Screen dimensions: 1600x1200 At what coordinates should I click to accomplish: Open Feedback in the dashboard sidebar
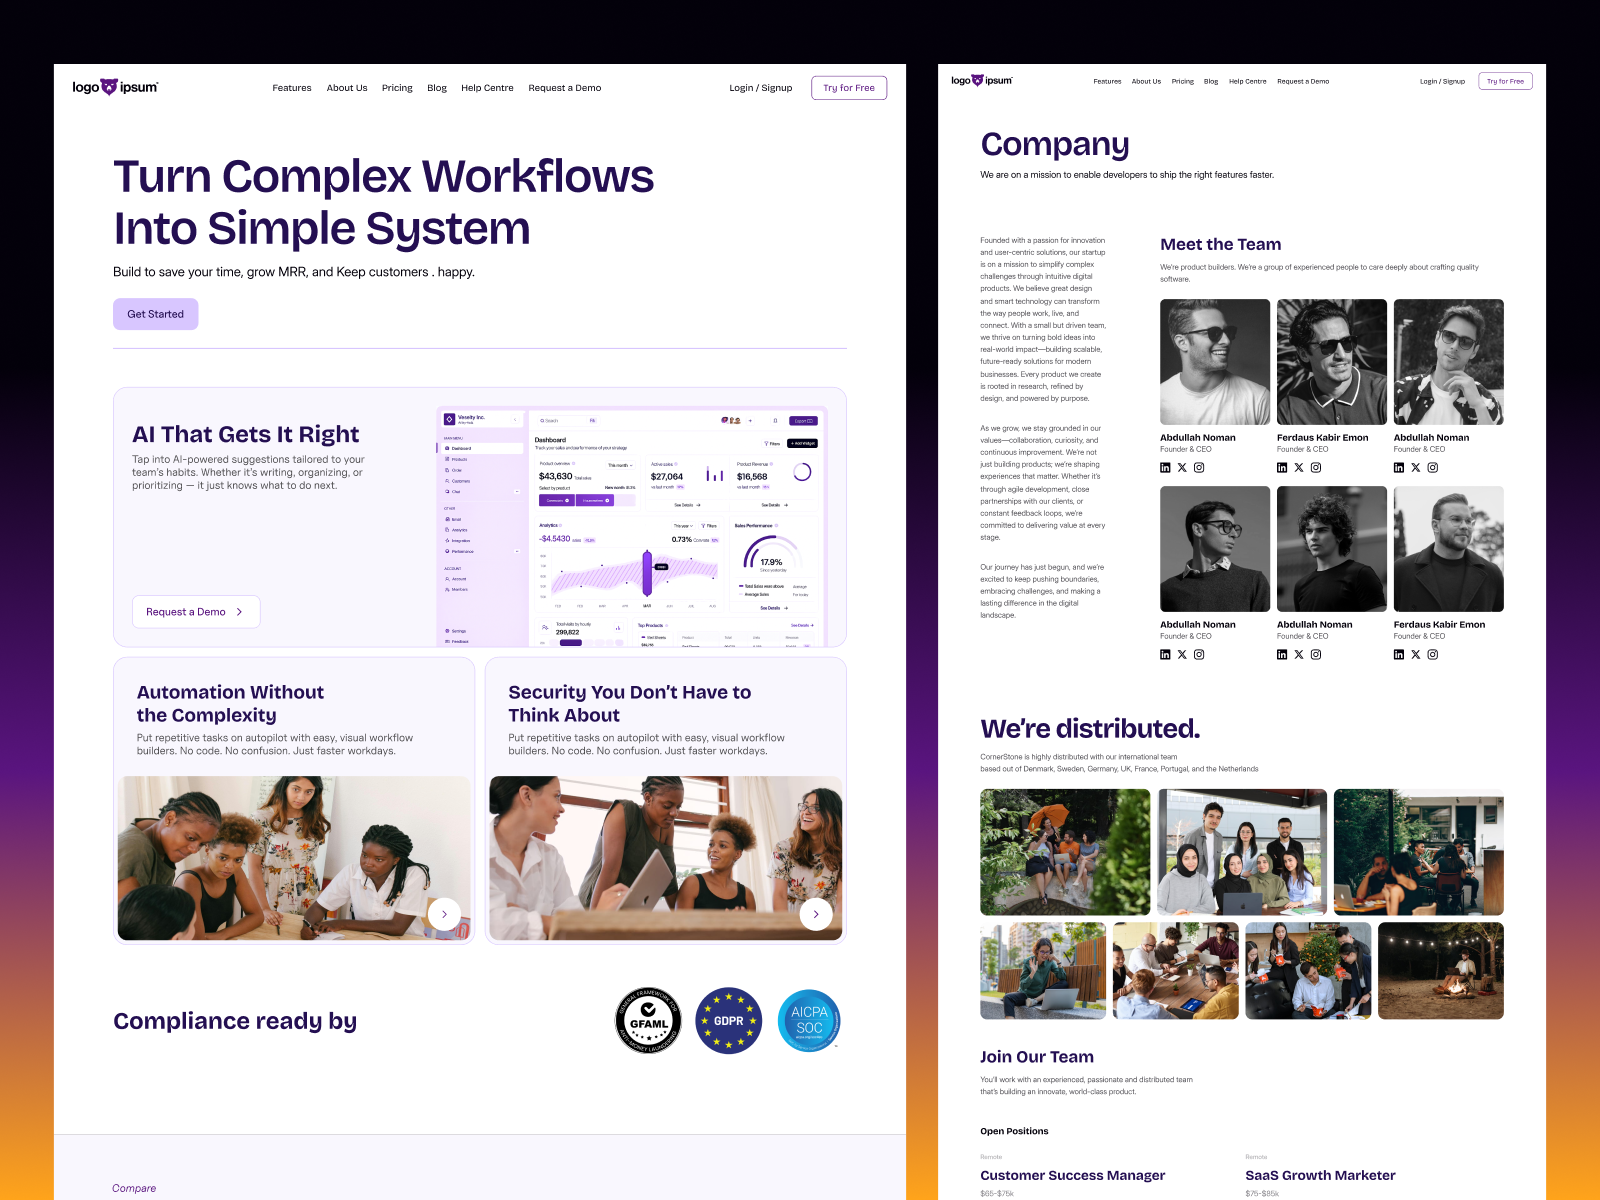457,641
